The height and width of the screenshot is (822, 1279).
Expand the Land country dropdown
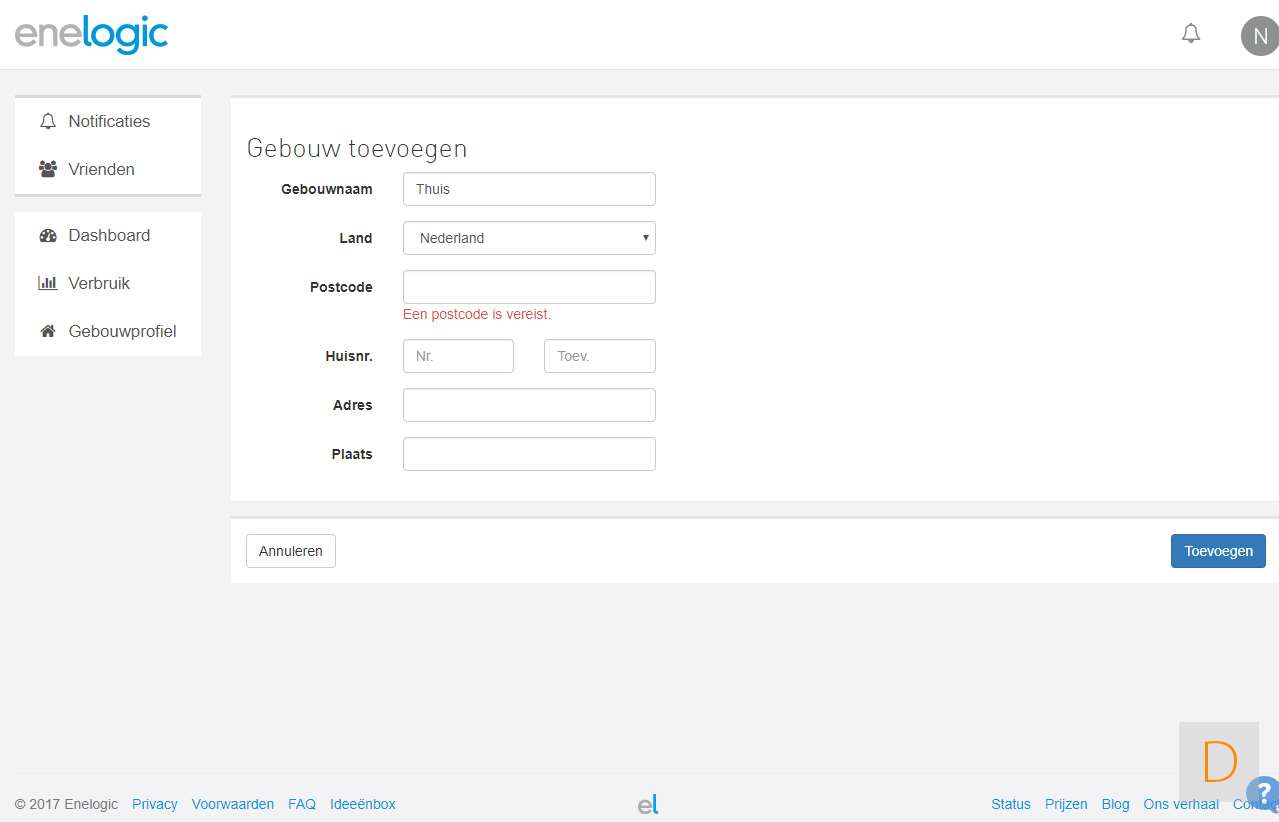click(529, 238)
